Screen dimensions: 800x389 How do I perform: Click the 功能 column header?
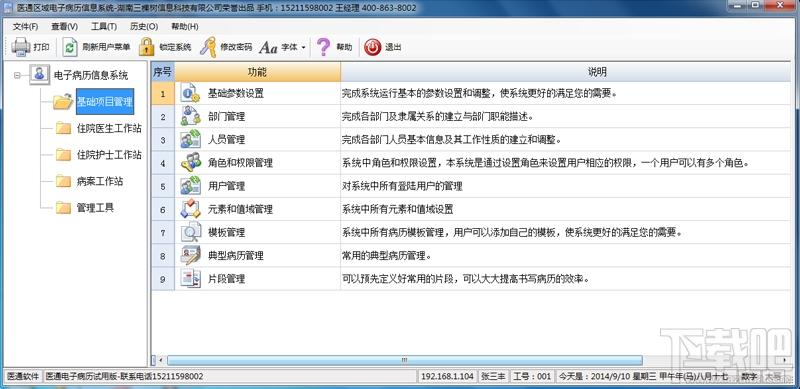point(257,72)
